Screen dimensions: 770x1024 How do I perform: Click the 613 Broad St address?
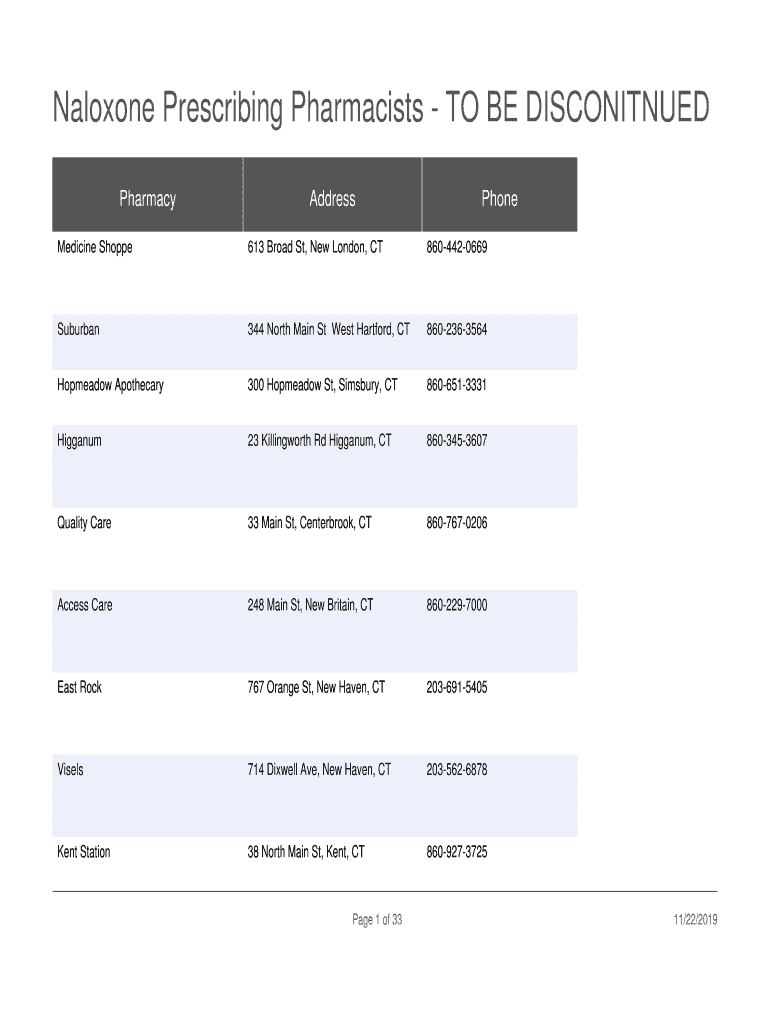(x=315, y=247)
